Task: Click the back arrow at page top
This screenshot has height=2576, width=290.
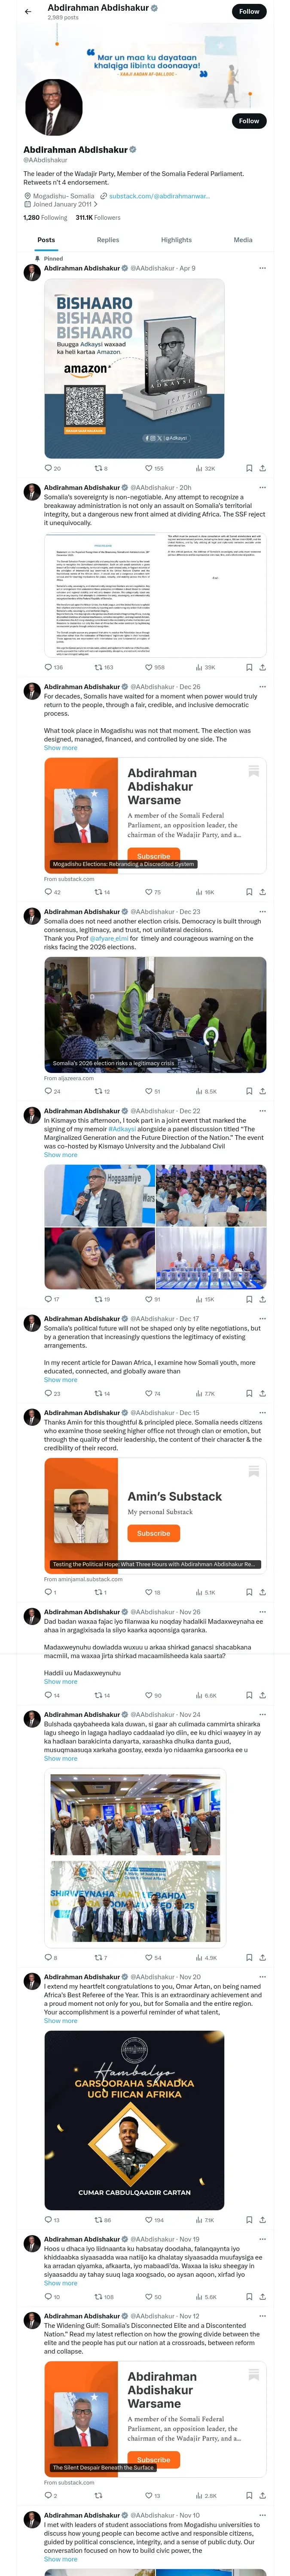Action: click(27, 11)
